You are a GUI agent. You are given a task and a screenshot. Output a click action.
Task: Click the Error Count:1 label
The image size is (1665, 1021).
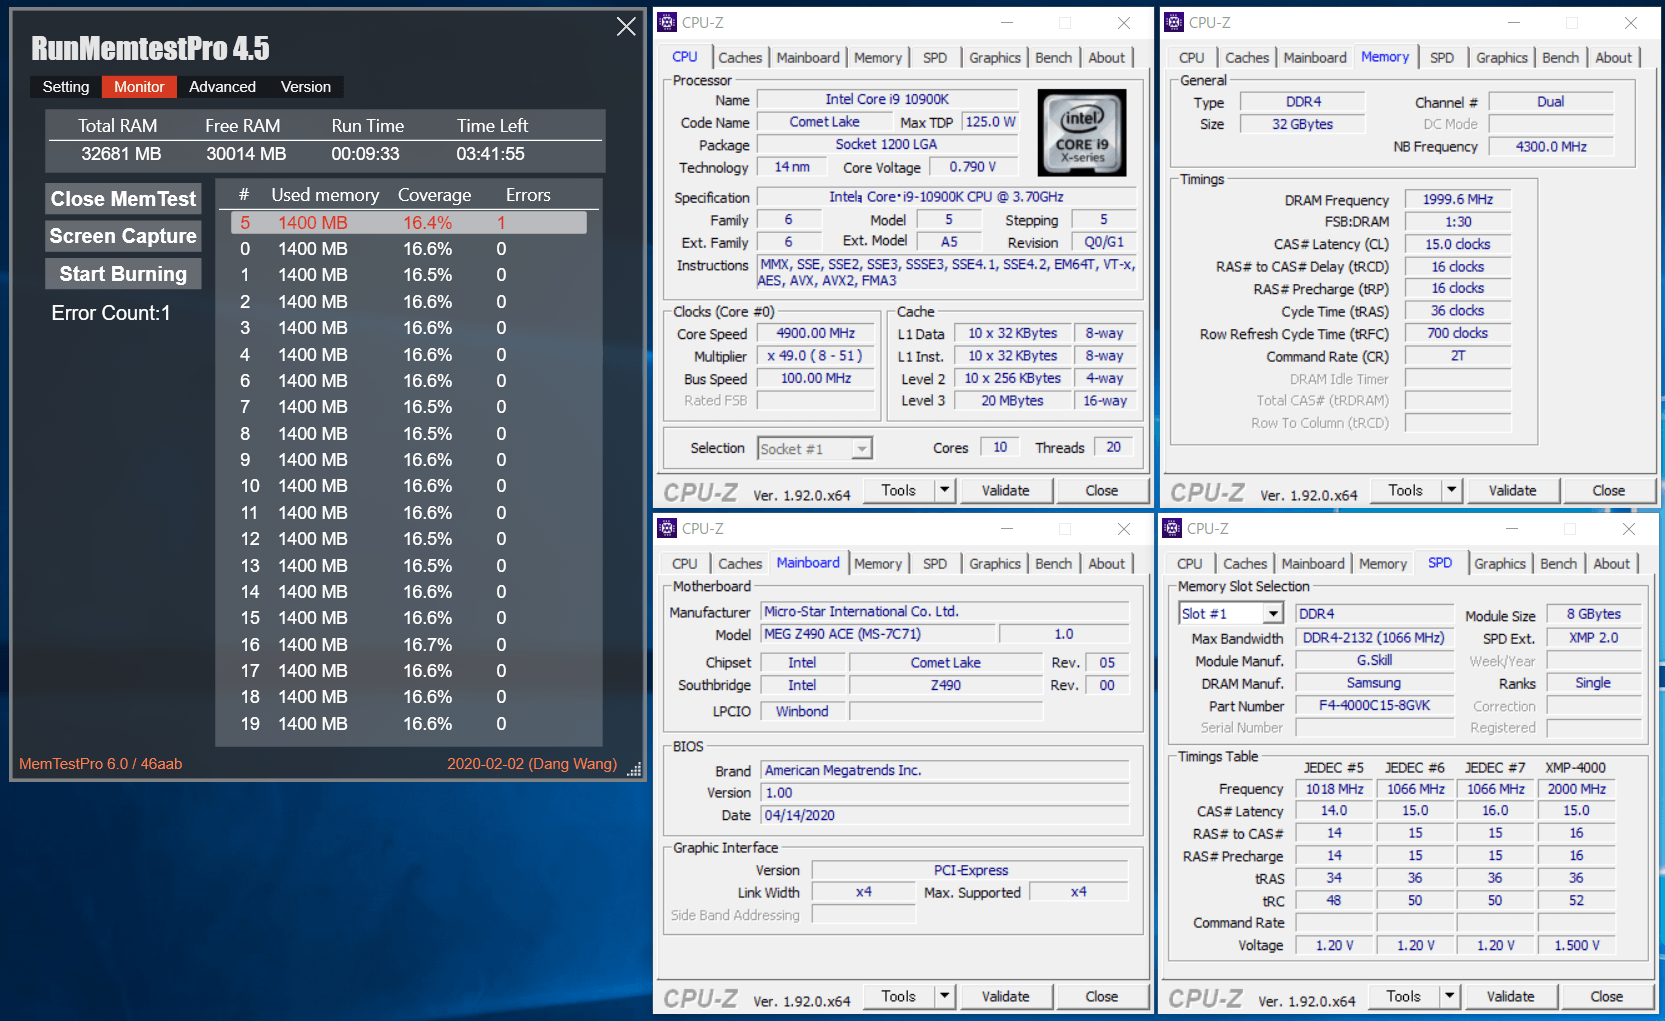(111, 313)
